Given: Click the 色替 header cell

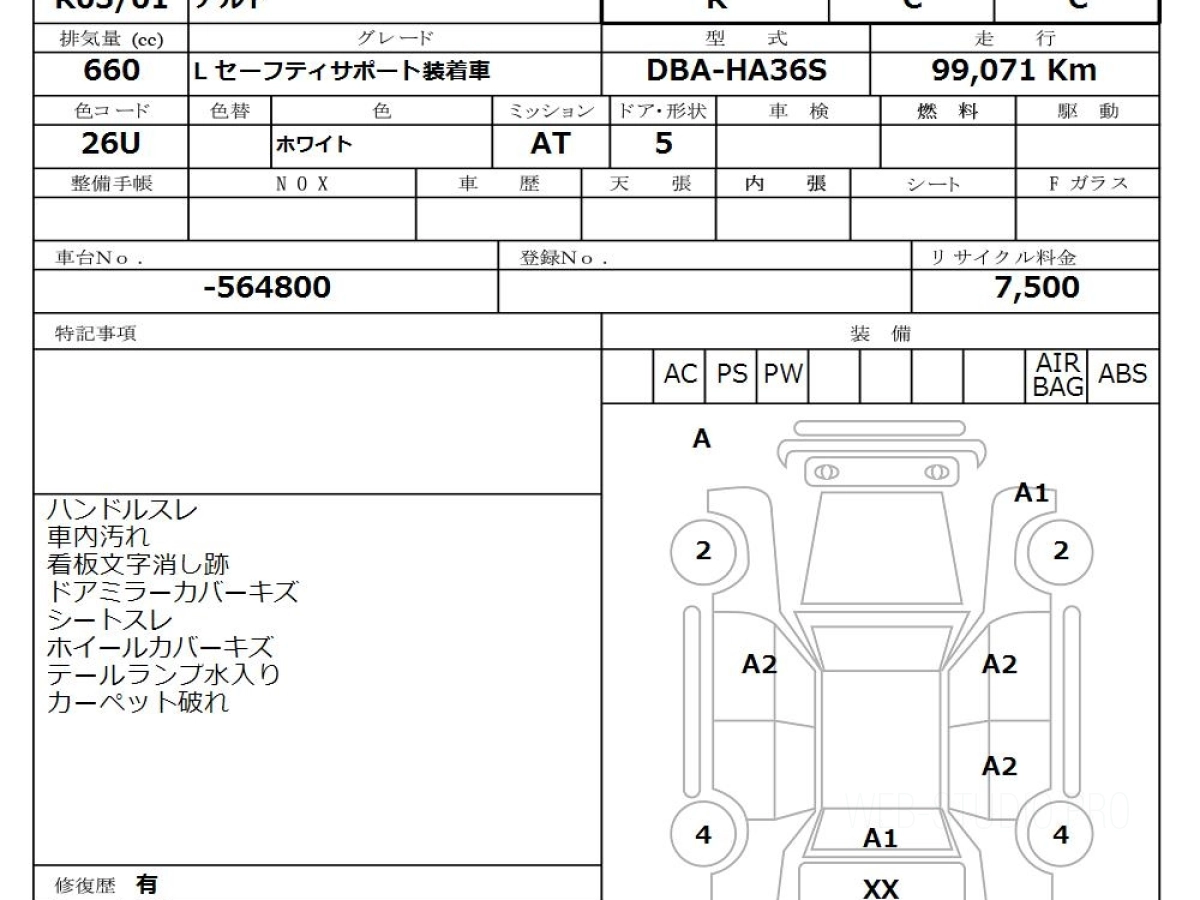Looking at the screenshot, I should (x=229, y=112).
